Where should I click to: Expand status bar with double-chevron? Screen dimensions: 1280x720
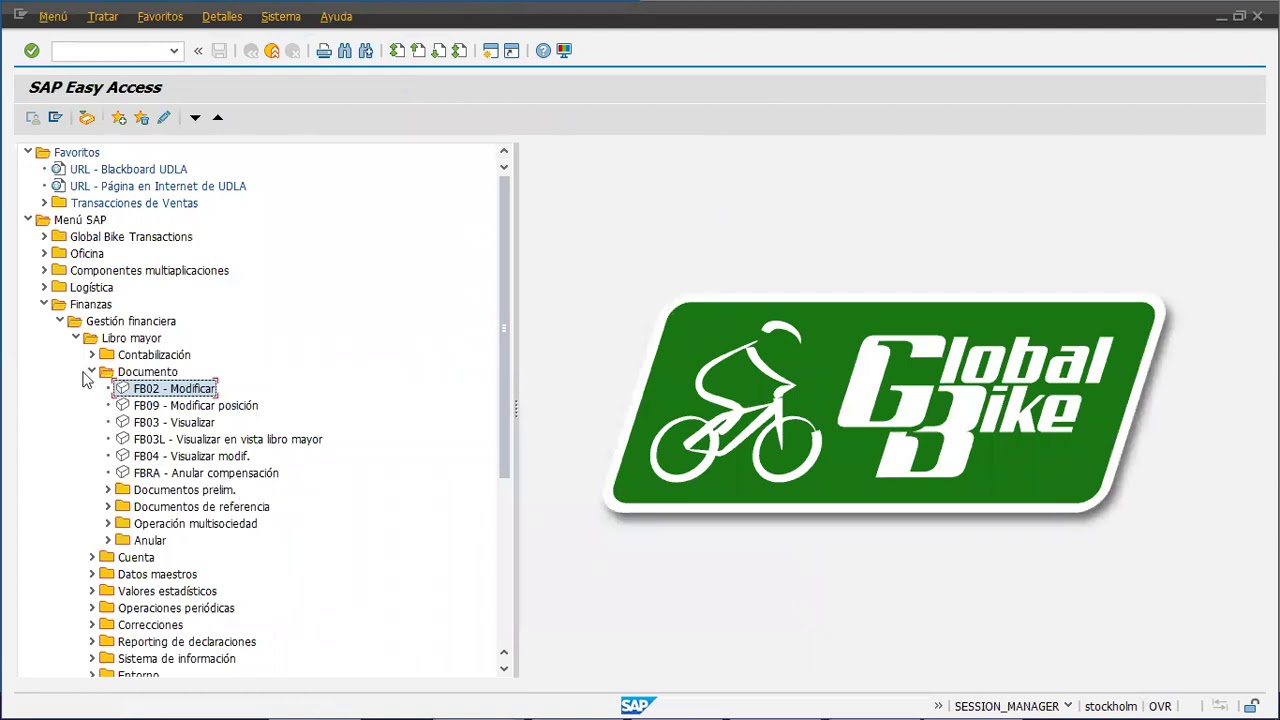tap(938, 706)
